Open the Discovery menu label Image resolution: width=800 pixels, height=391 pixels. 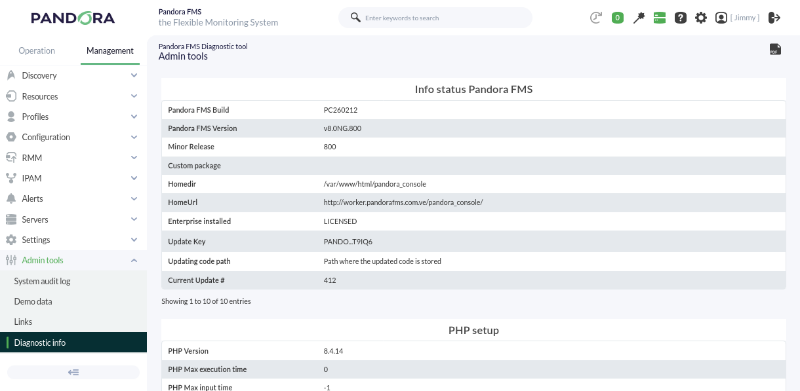tap(39, 76)
